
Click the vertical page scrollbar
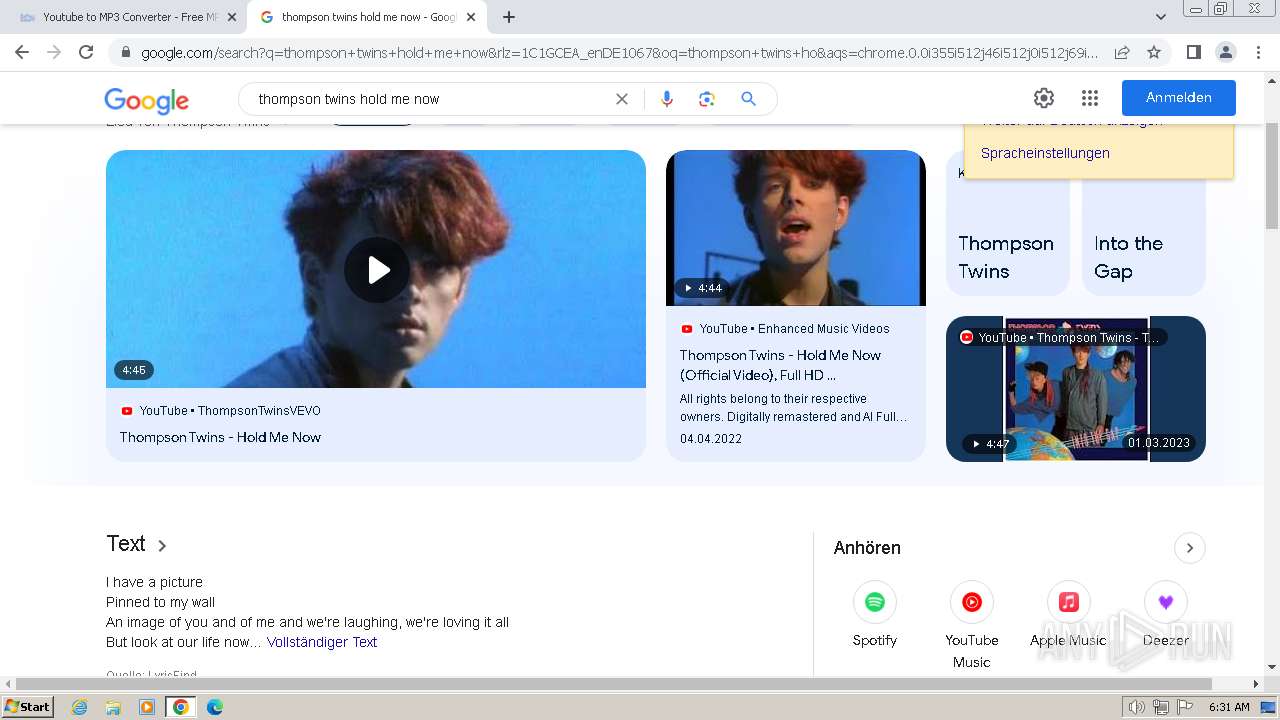pyautogui.click(x=1272, y=178)
